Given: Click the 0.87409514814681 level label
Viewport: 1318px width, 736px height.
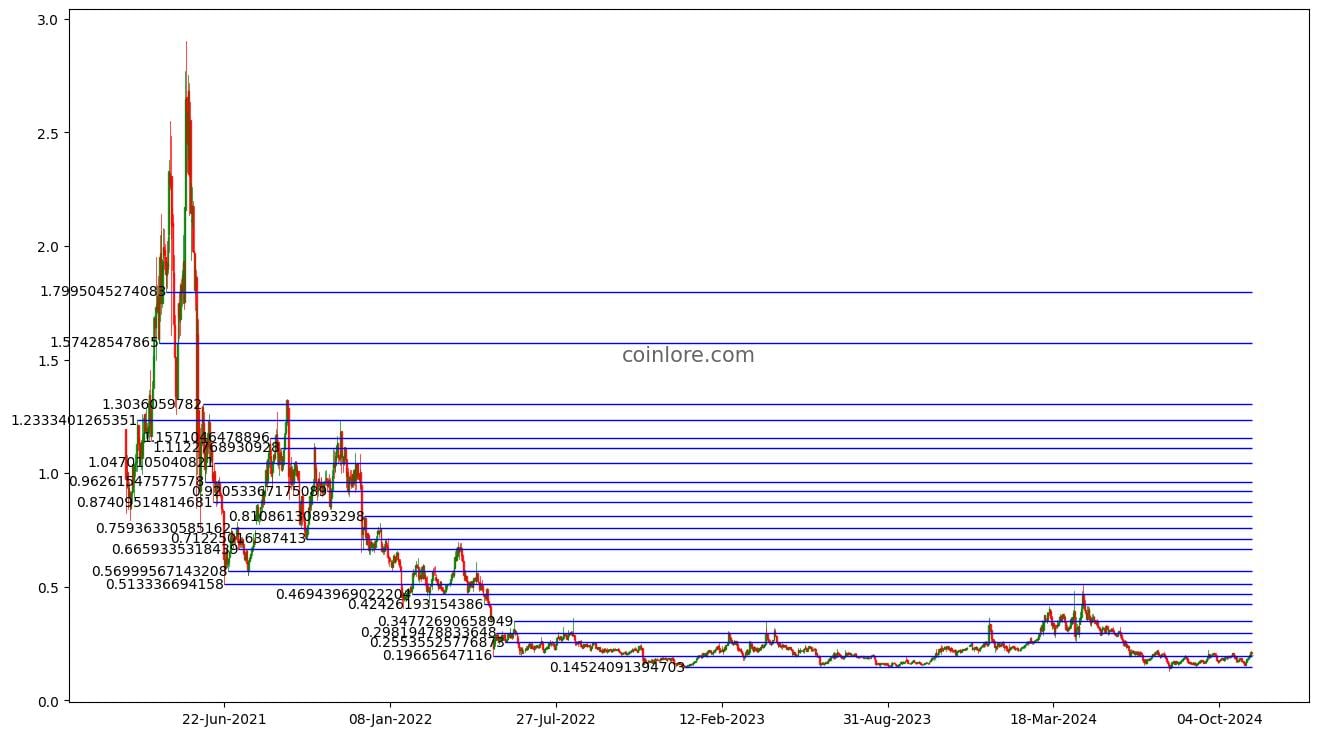Looking at the screenshot, I should pyautogui.click(x=144, y=502).
